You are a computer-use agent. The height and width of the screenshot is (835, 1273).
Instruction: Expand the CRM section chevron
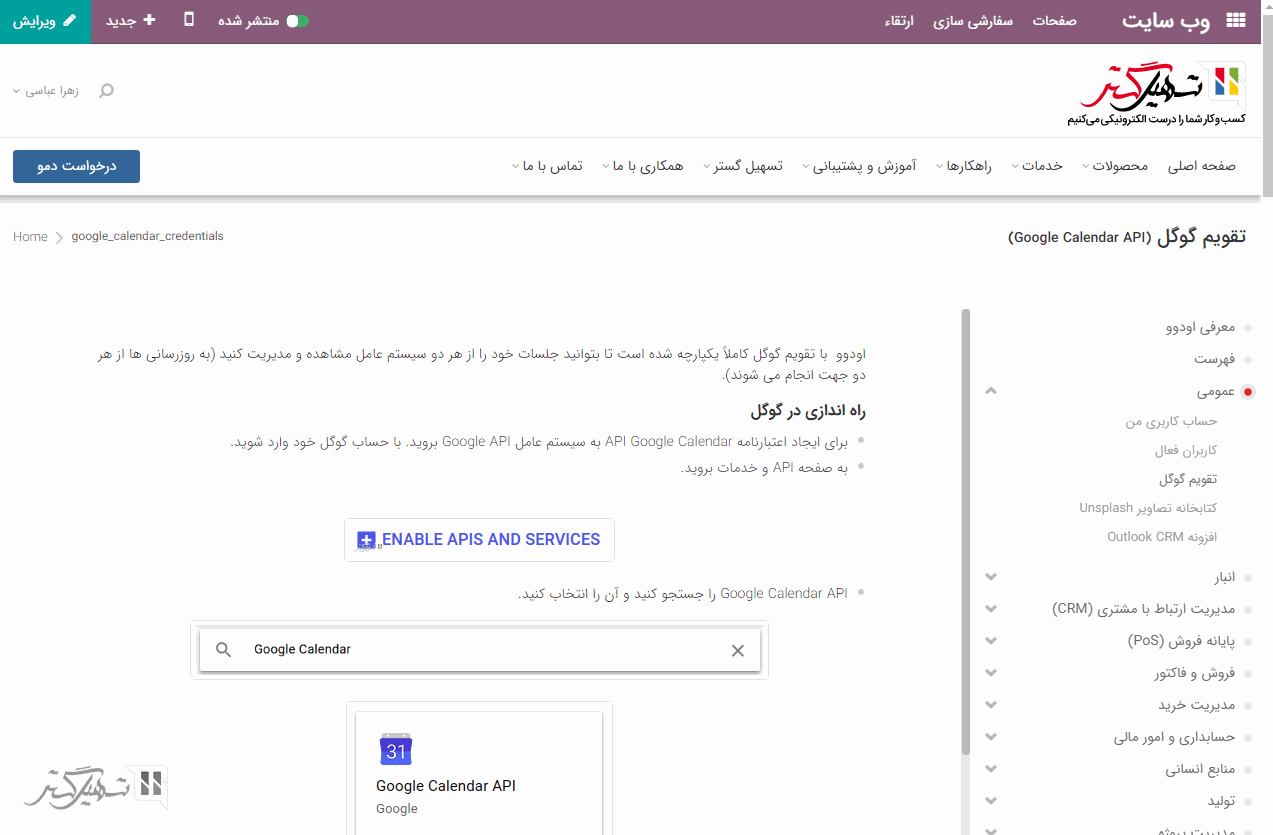[991, 609]
